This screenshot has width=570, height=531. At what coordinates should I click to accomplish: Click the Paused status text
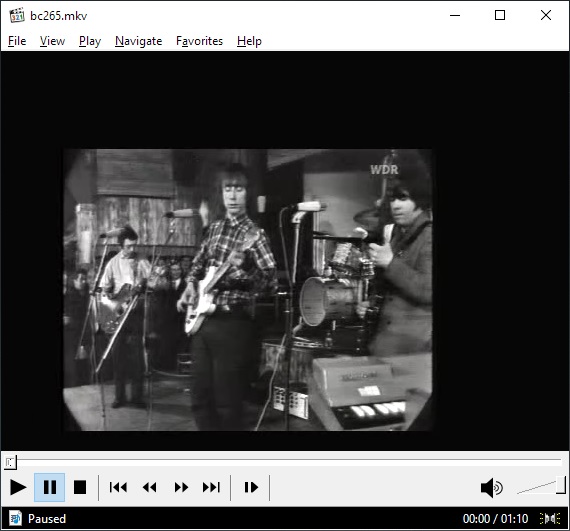point(47,519)
